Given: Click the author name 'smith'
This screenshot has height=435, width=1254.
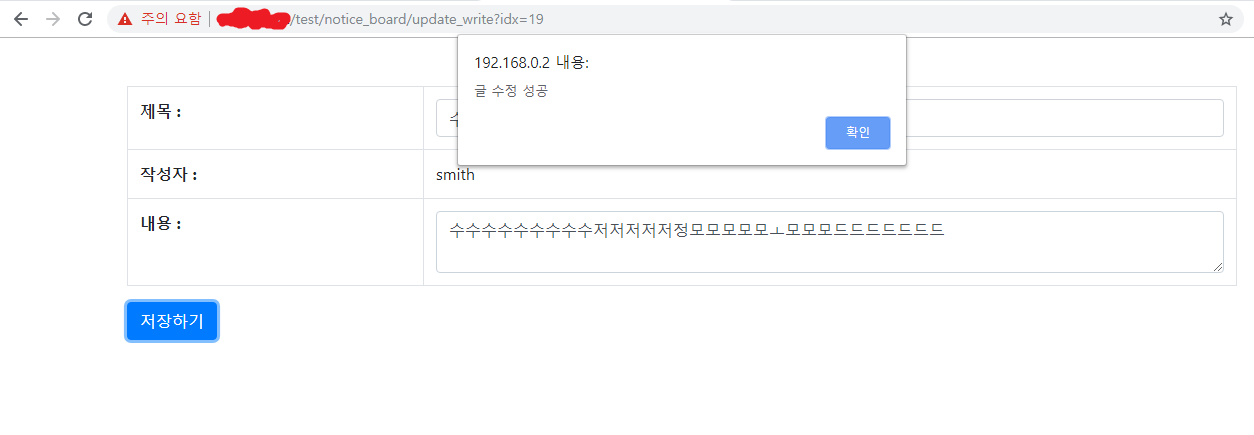Looking at the screenshot, I should tap(455, 175).
